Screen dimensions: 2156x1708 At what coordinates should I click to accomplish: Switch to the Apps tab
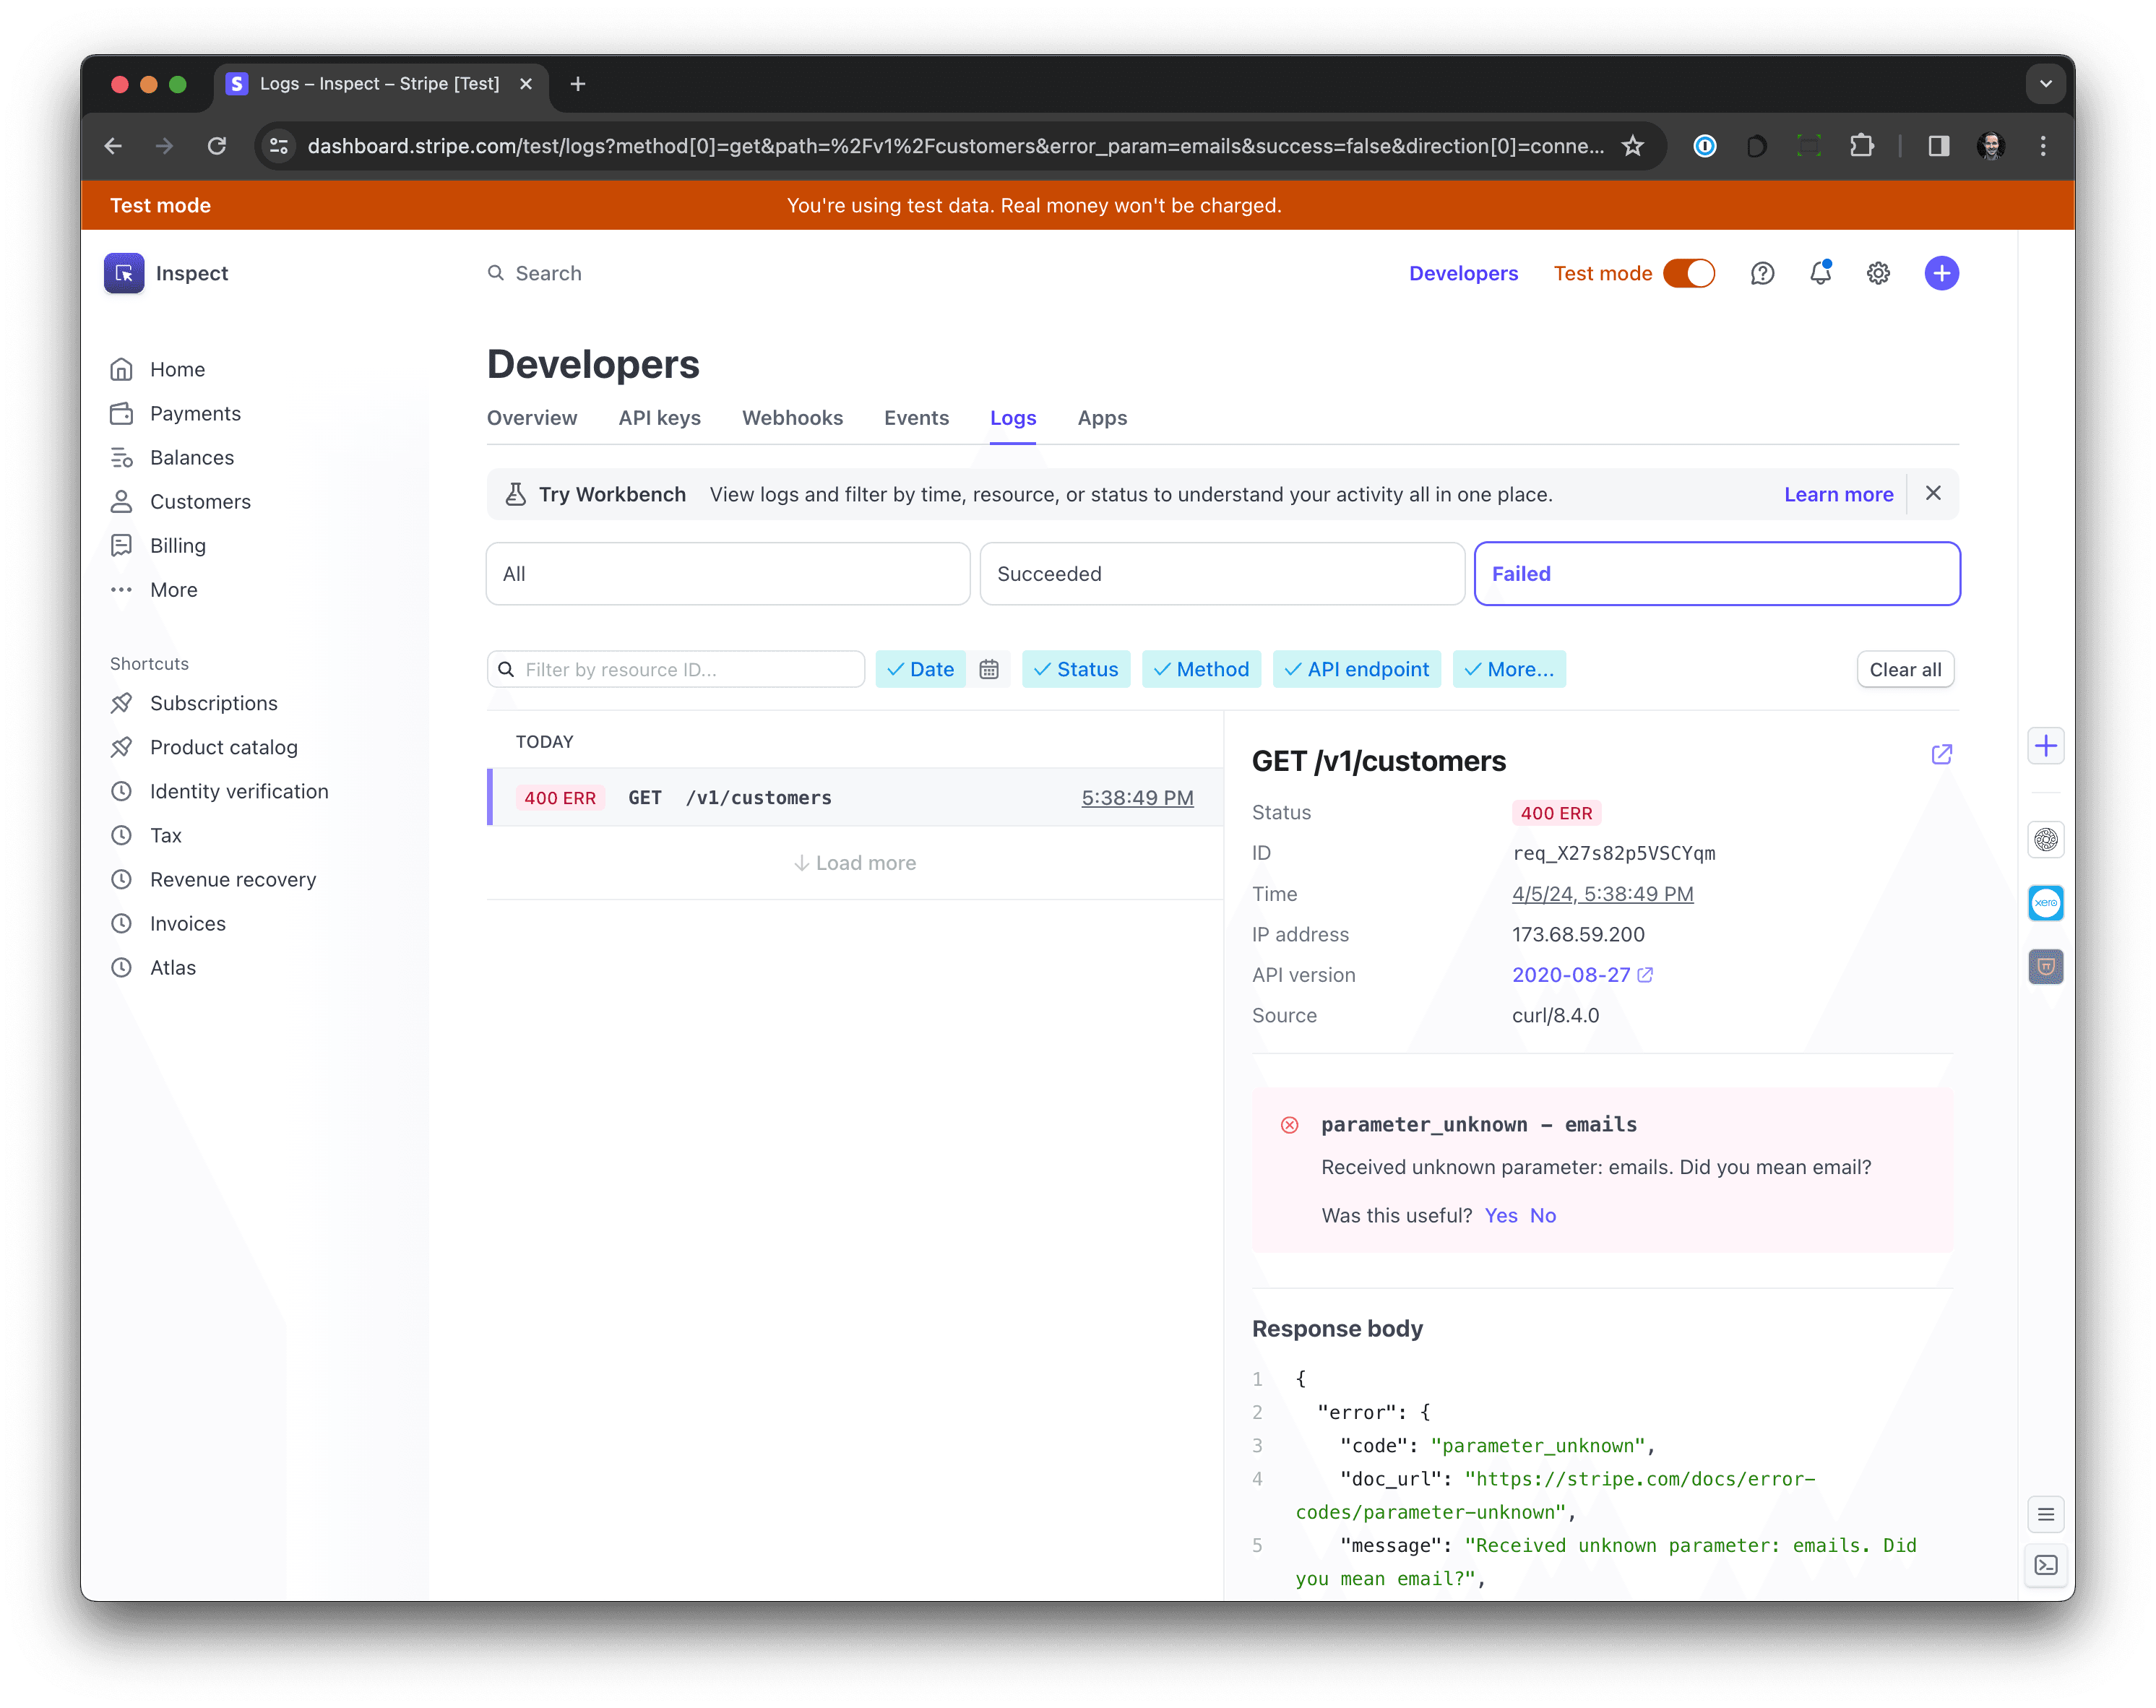click(x=1102, y=418)
